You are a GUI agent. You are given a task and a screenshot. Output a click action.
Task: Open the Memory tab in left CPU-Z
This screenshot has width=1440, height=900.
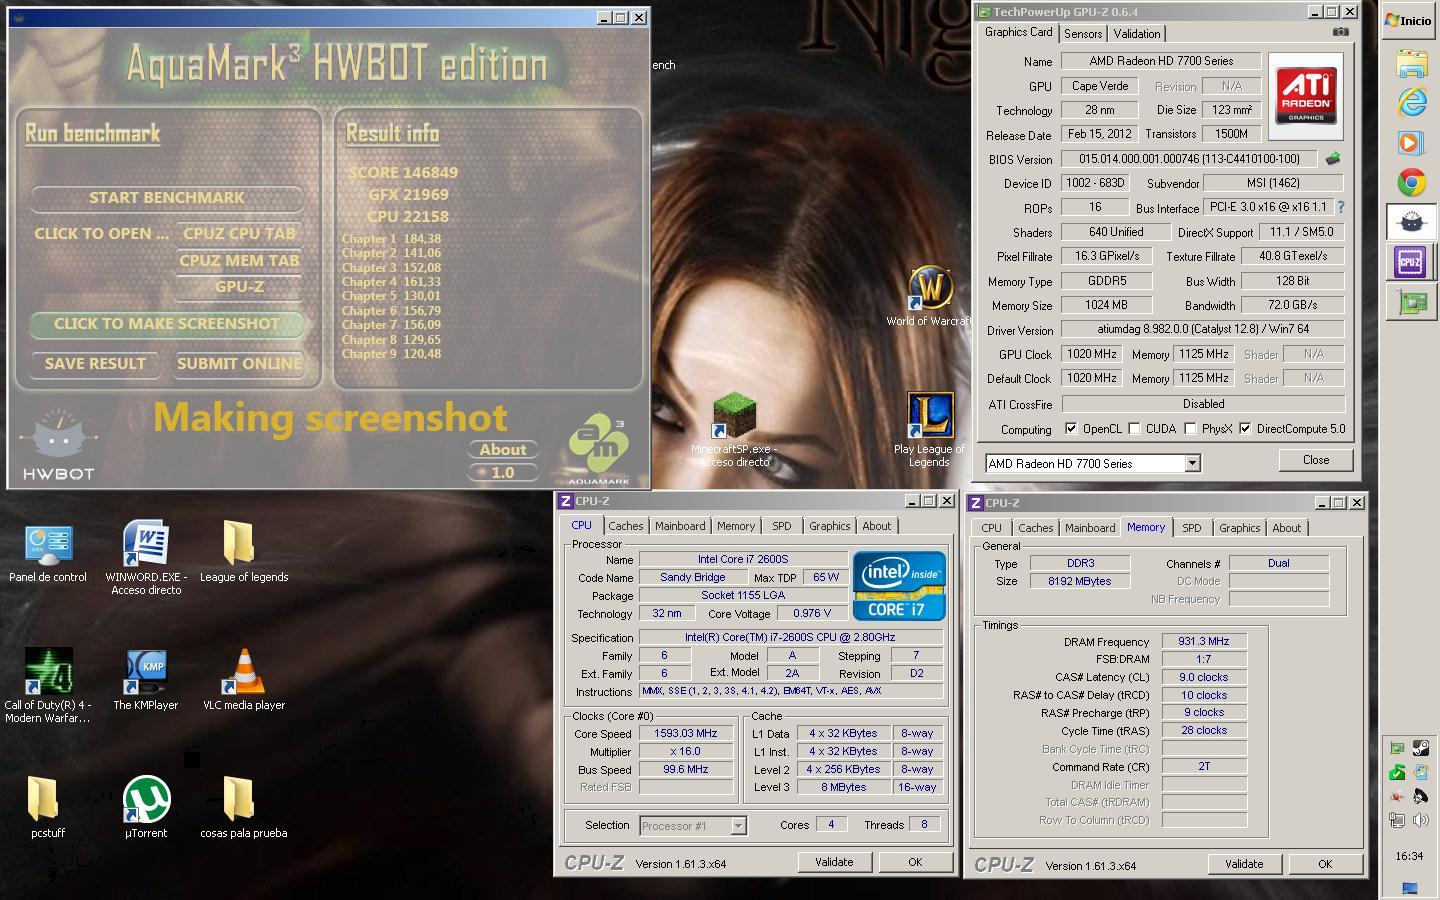click(736, 526)
